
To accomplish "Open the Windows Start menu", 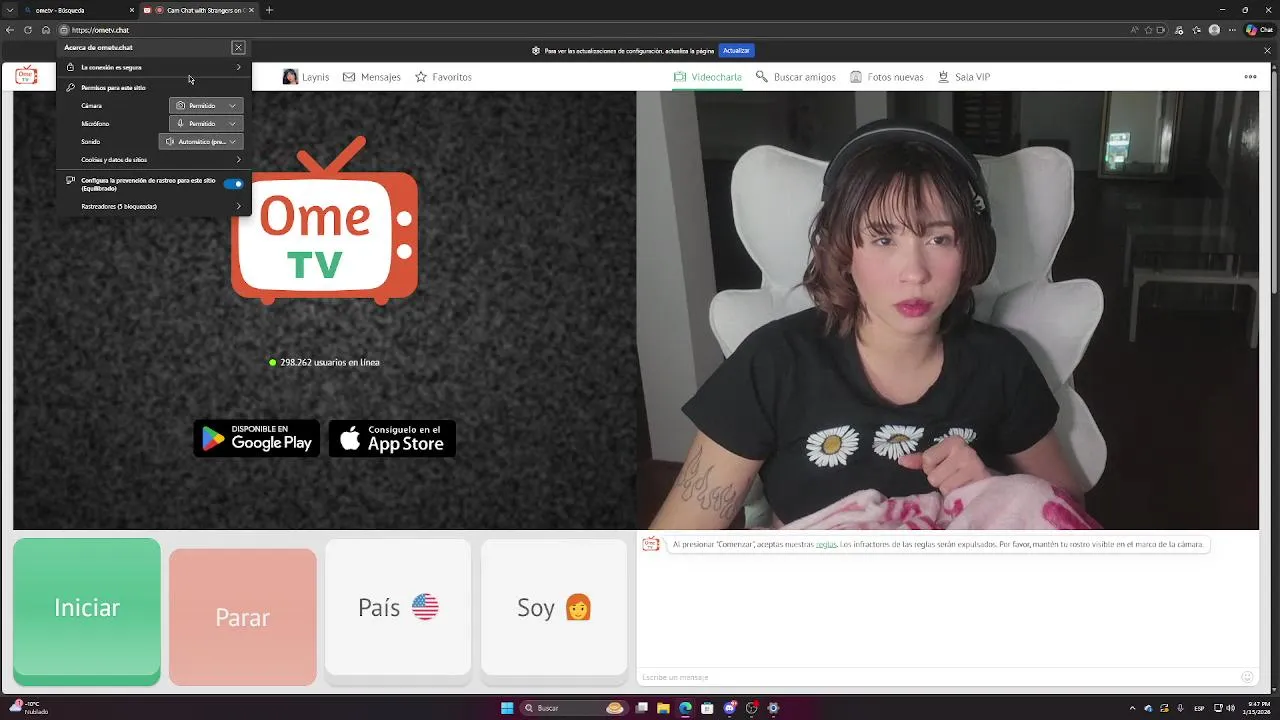I will 507,708.
